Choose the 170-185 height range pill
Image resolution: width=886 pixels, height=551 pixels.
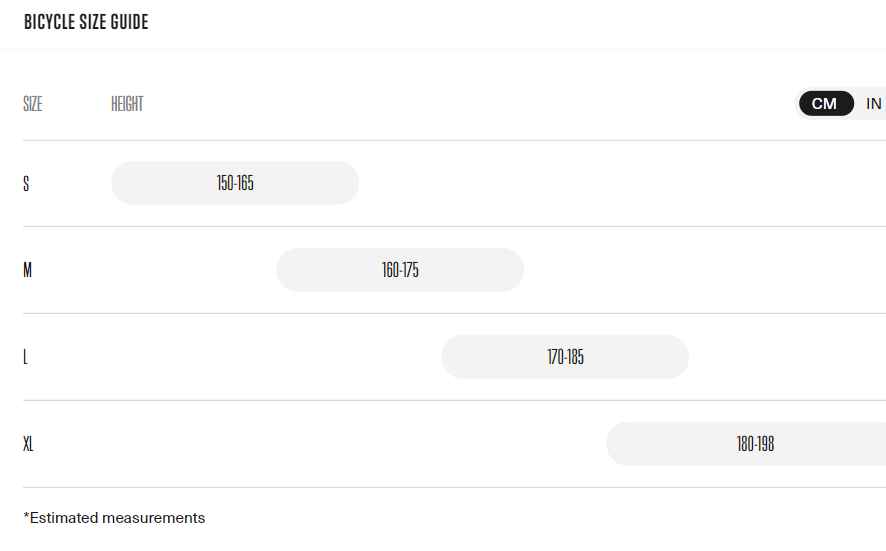[565, 357]
